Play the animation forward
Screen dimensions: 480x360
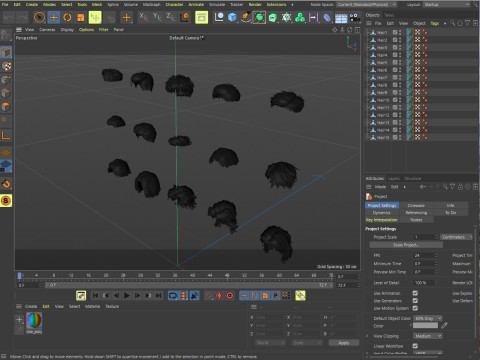tap(127, 296)
